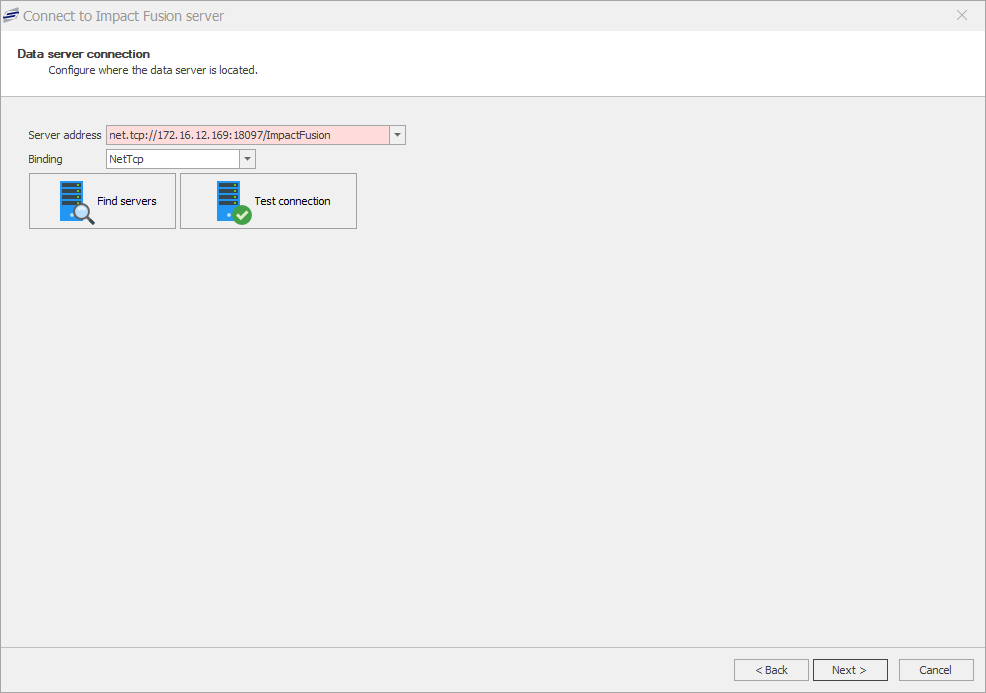This screenshot has height=693, width=986.
Task: Expand the Binding NetTcp dropdown
Action: pyautogui.click(x=248, y=159)
